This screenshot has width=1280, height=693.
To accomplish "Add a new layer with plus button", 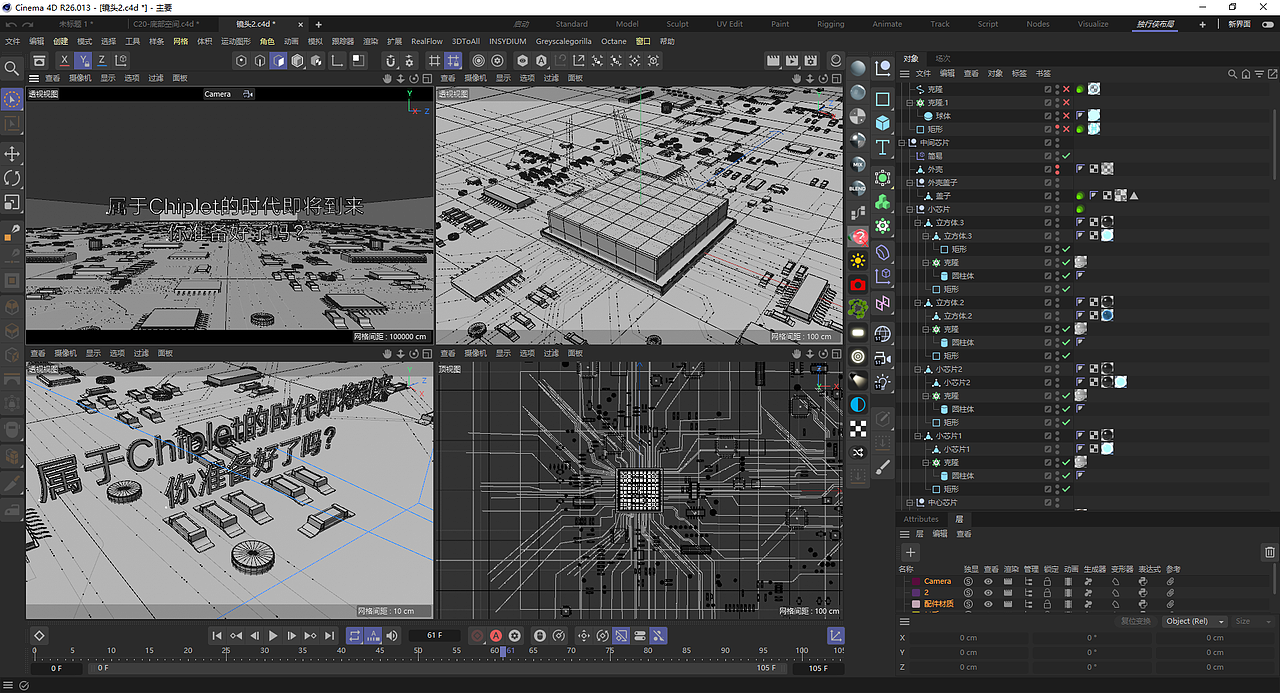I will pyautogui.click(x=910, y=552).
